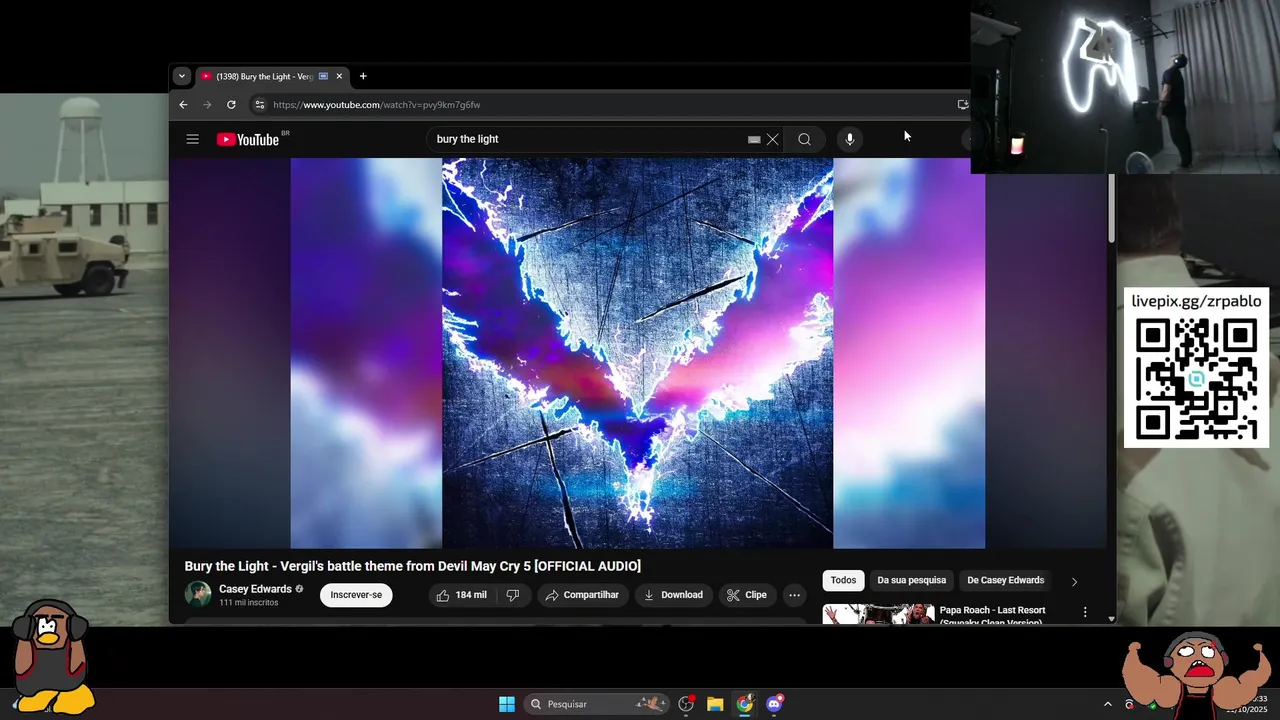Click the Bury the Light video title
The width and height of the screenshot is (1280, 720).
(x=412, y=566)
